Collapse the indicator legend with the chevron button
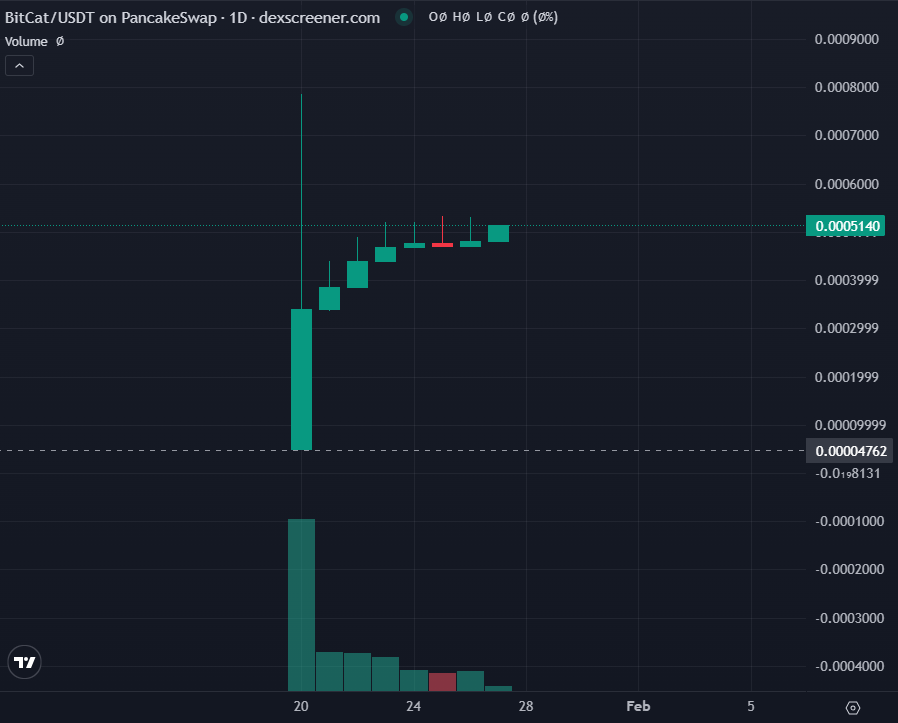 click(19, 66)
